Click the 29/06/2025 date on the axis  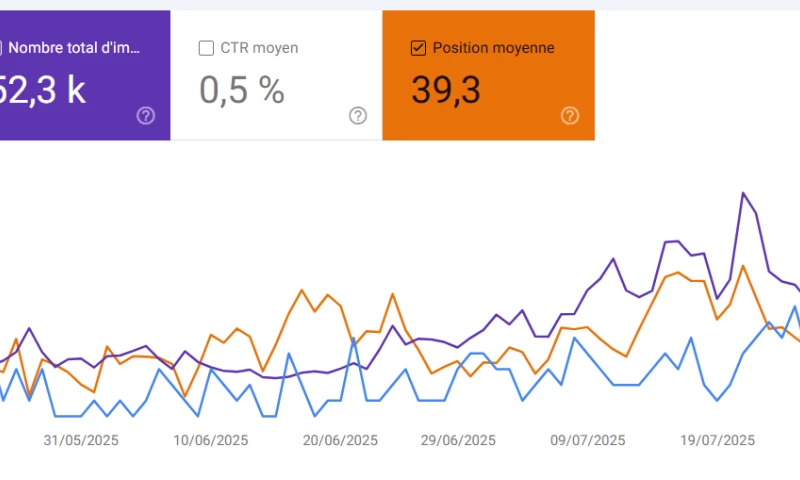(x=457, y=440)
